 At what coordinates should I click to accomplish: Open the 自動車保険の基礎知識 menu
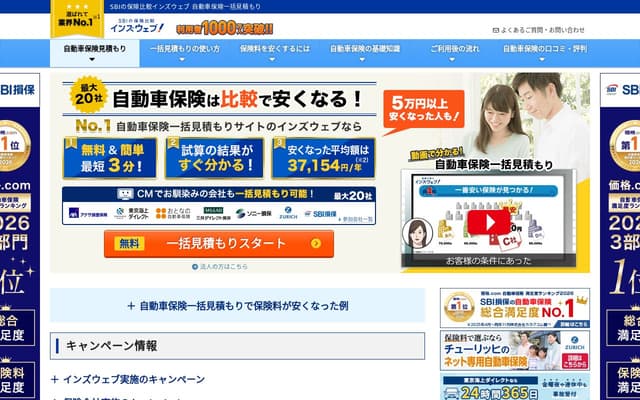(x=365, y=53)
